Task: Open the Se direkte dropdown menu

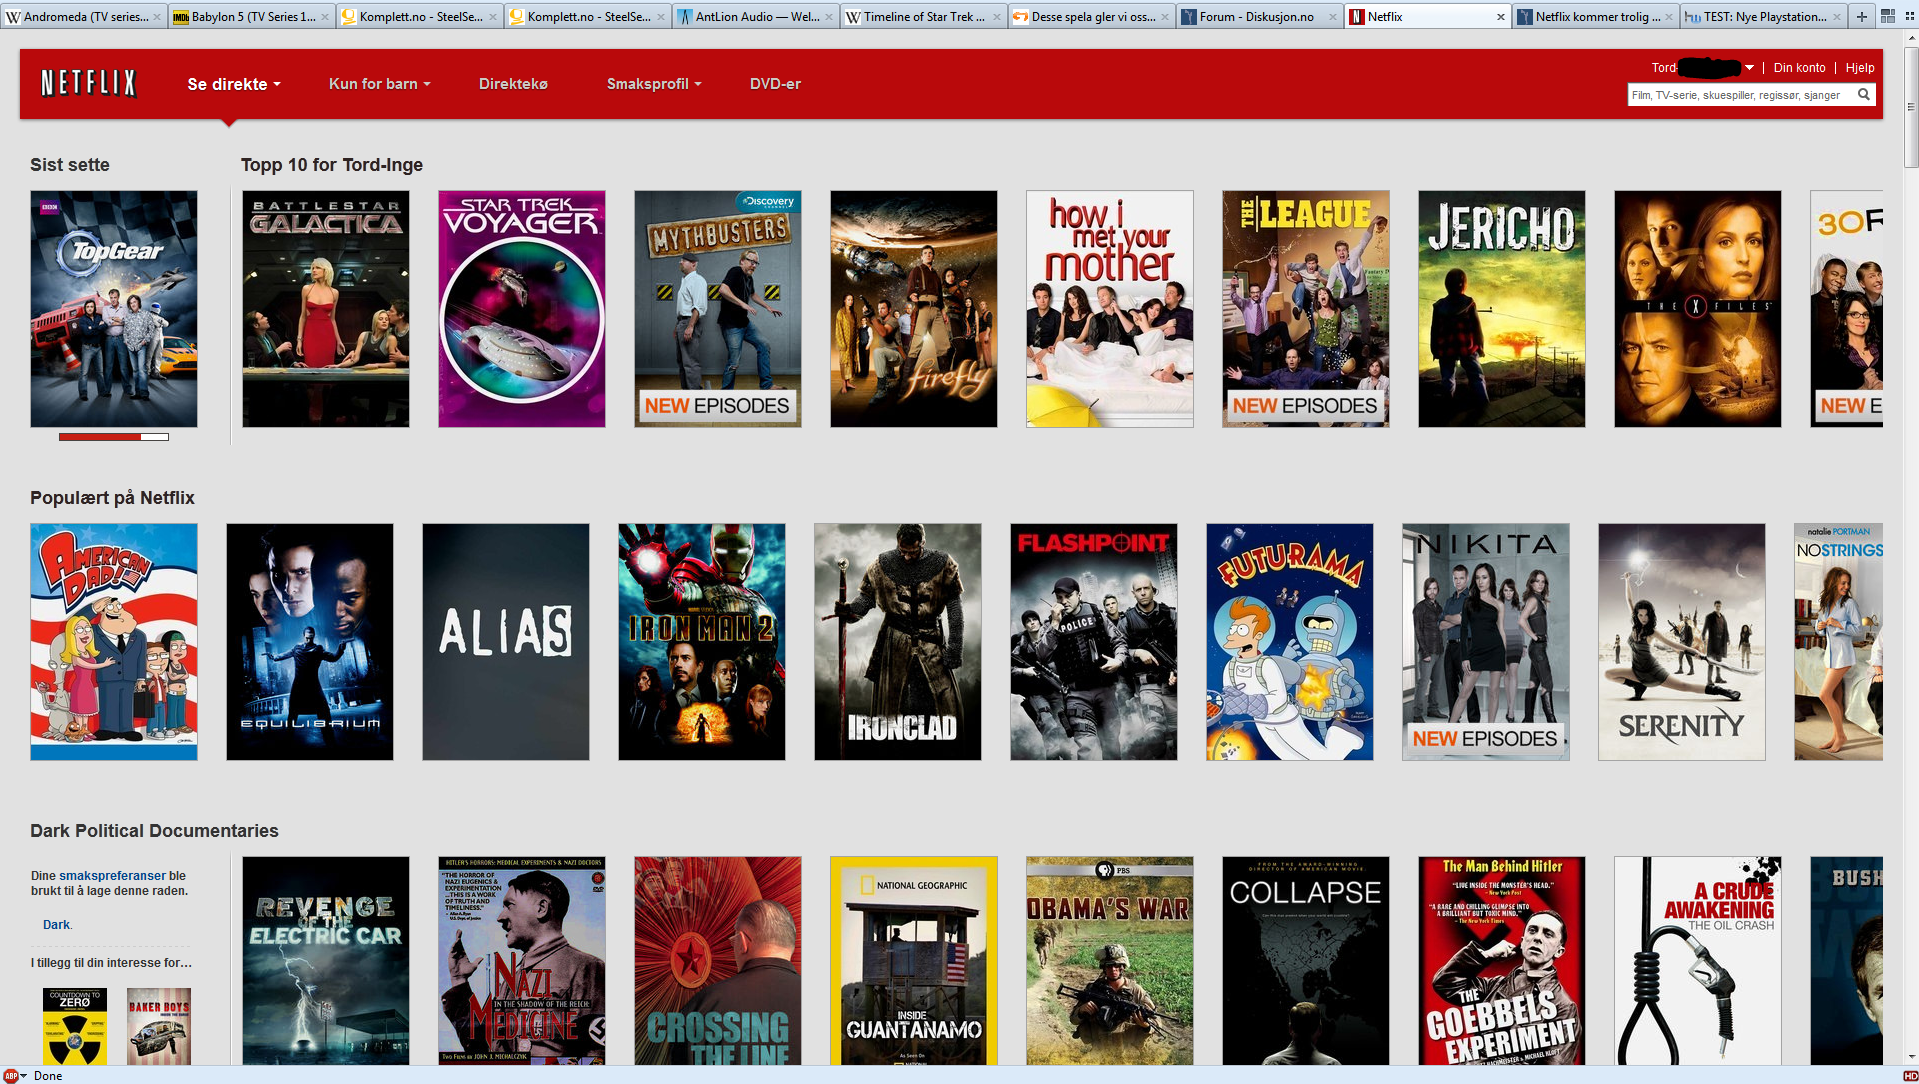Action: pos(234,84)
